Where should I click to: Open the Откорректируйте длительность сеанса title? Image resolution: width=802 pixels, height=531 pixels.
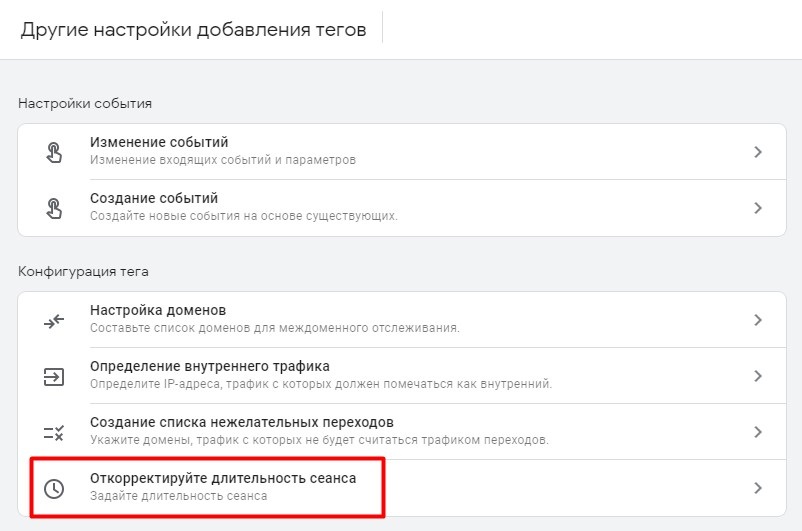tap(223, 478)
